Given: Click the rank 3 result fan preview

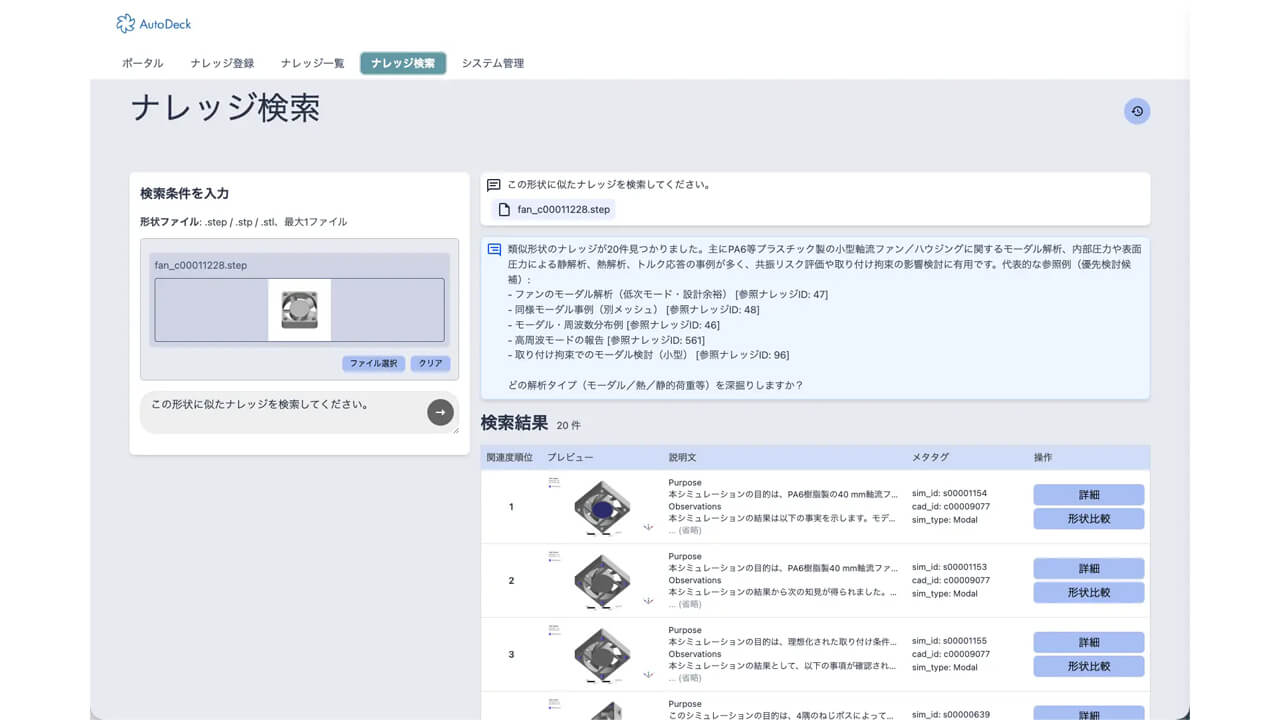Looking at the screenshot, I should point(602,656).
